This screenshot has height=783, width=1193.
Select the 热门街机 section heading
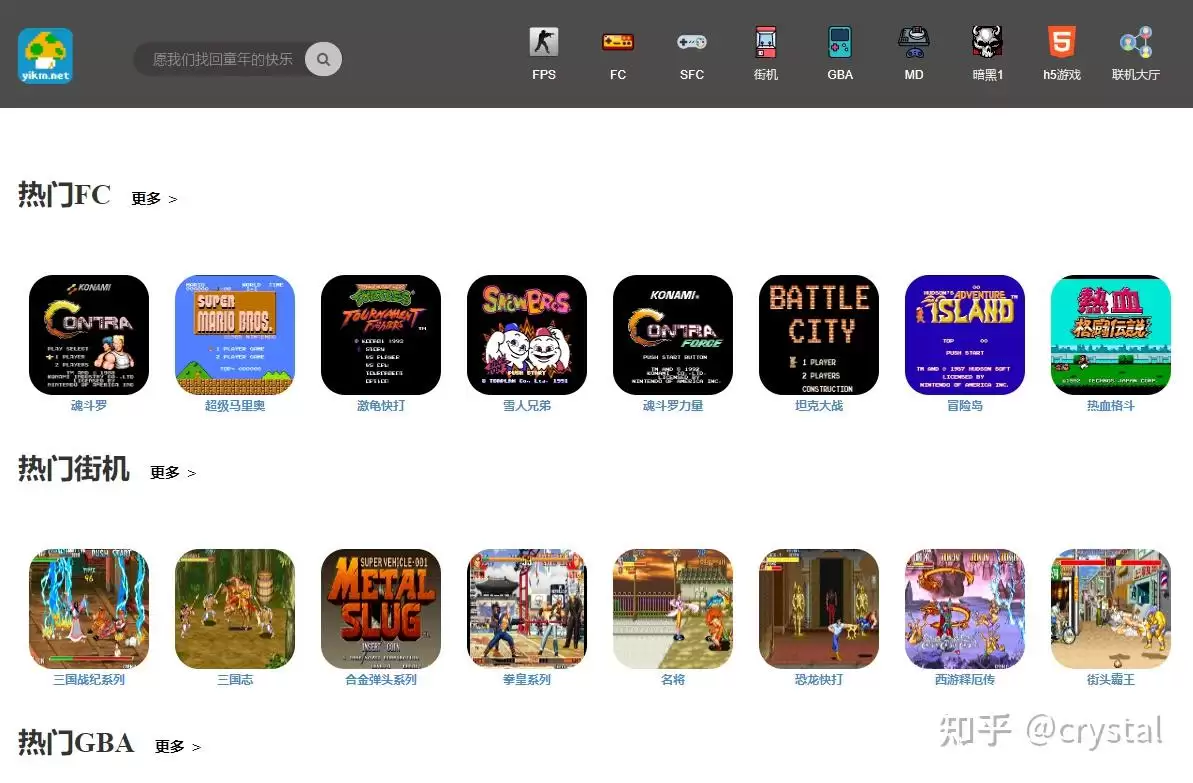pyautogui.click(x=74, y=469)
